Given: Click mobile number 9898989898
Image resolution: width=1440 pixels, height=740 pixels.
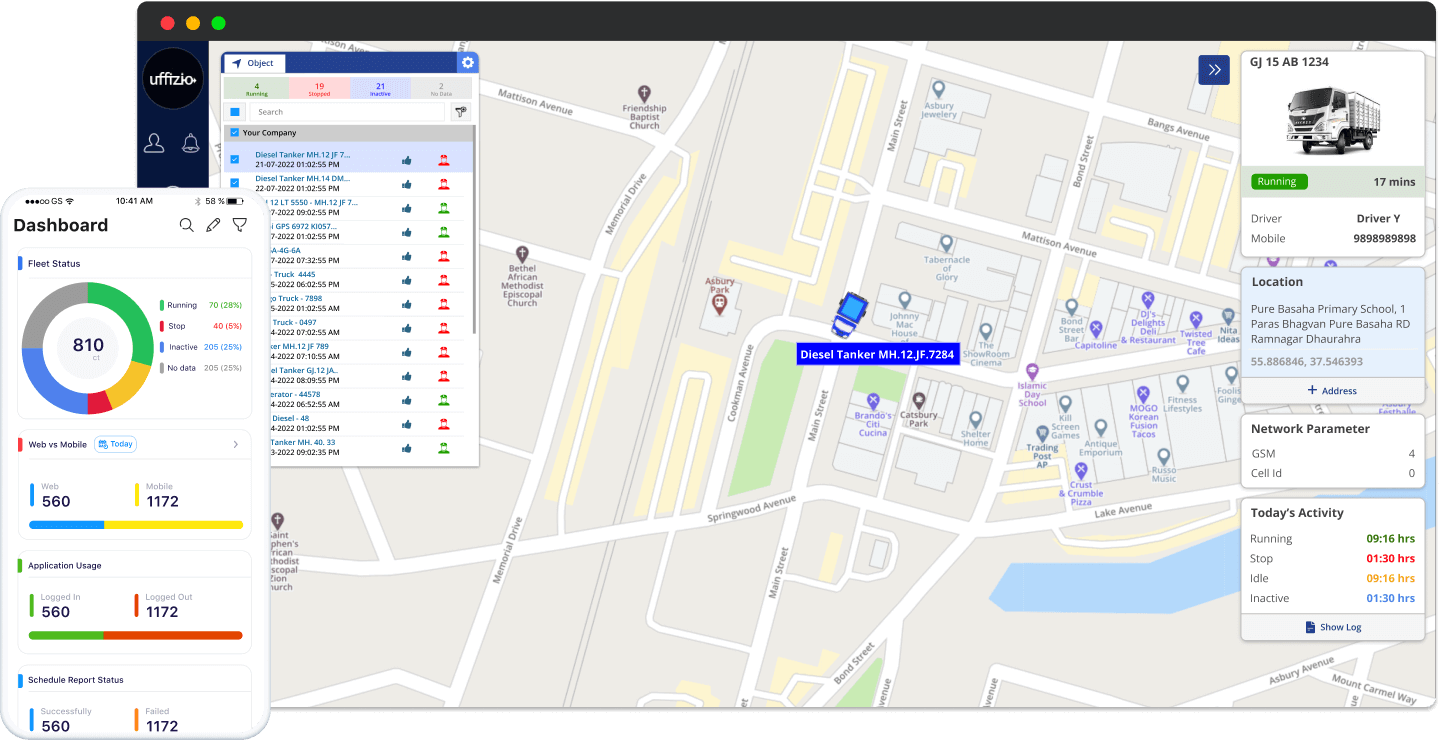Looking at the screenshot, I should [x=1384, y=238].
